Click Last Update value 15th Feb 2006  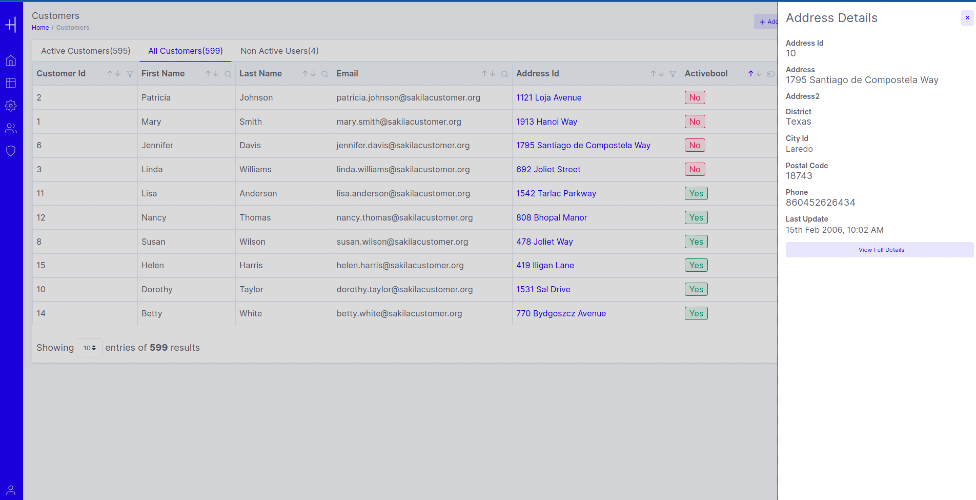835,230
